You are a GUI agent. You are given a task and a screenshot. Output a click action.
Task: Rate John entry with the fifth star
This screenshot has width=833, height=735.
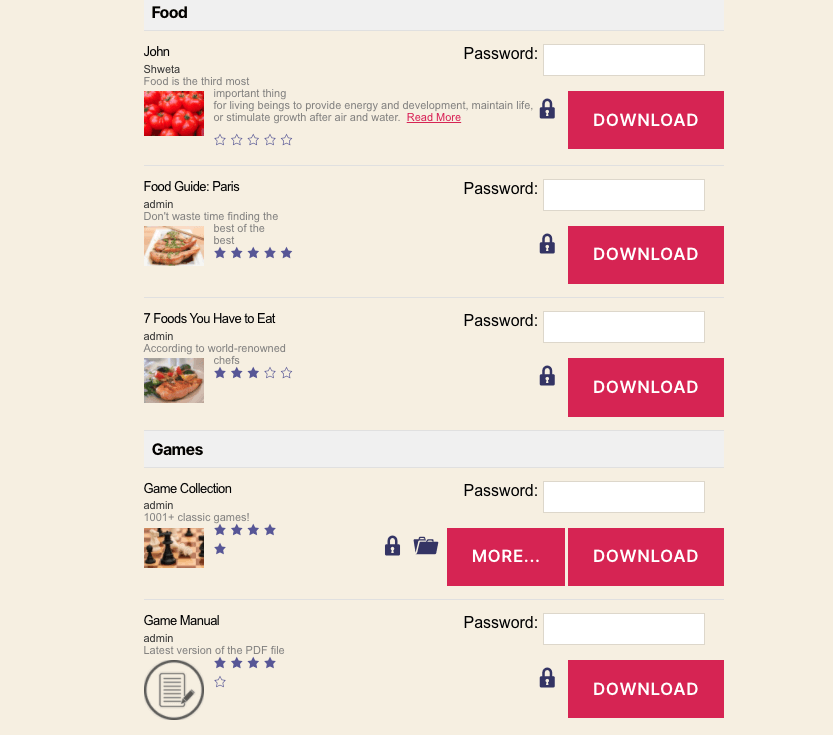click(x=286, y=140)
